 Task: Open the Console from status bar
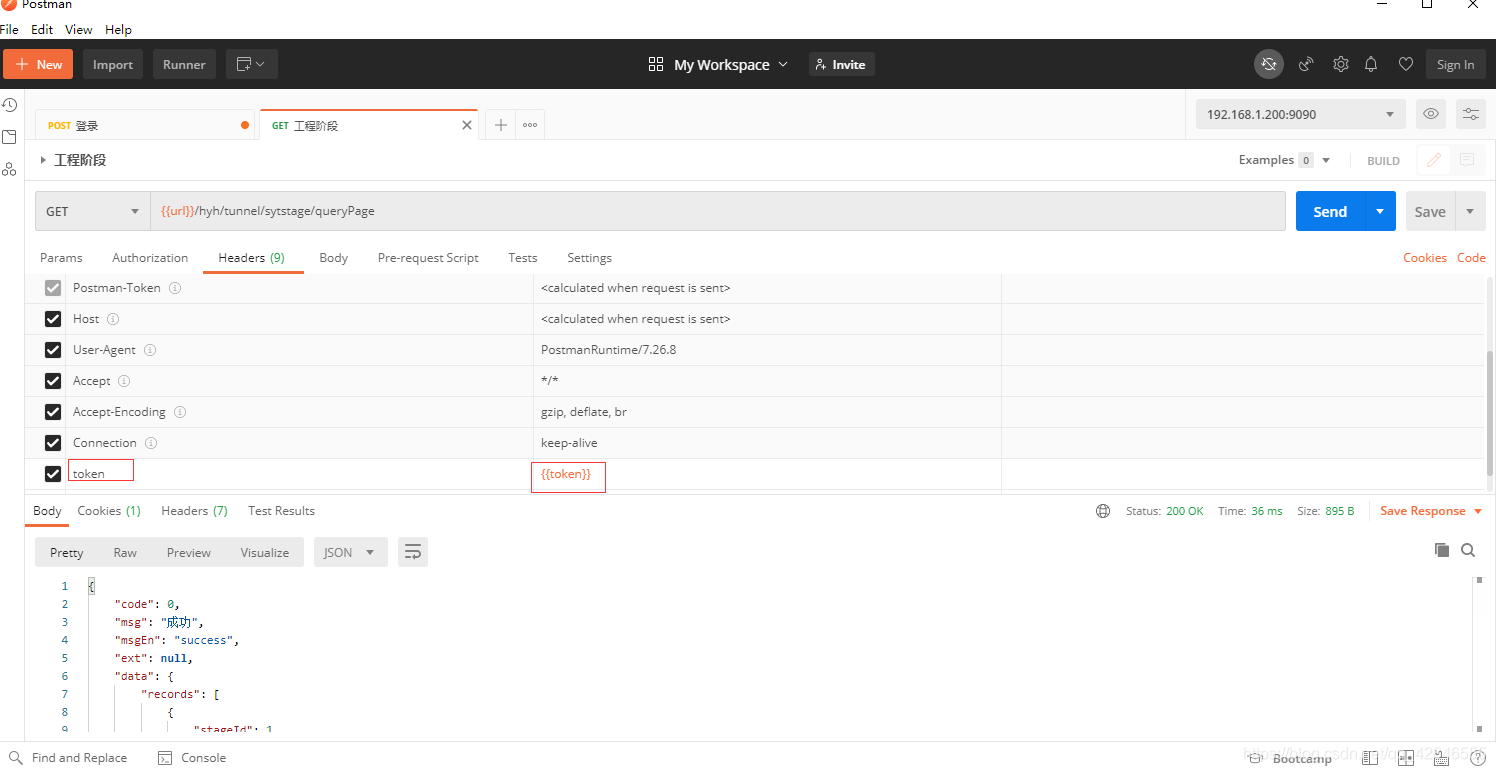pos(192,758)
